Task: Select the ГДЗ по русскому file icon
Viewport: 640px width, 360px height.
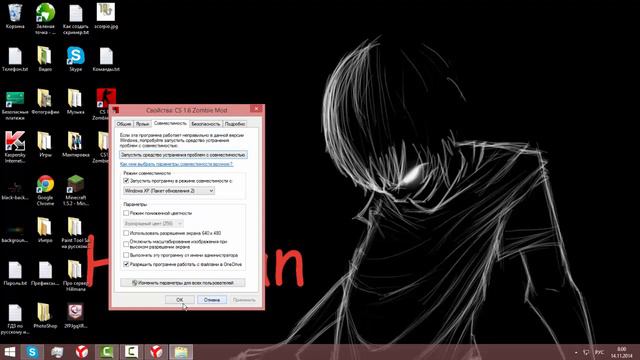Action: point(15,313)
